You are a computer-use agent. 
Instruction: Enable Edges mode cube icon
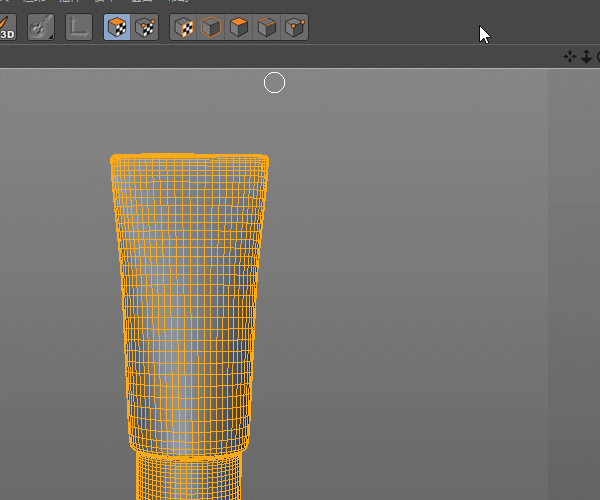point(267,27)
